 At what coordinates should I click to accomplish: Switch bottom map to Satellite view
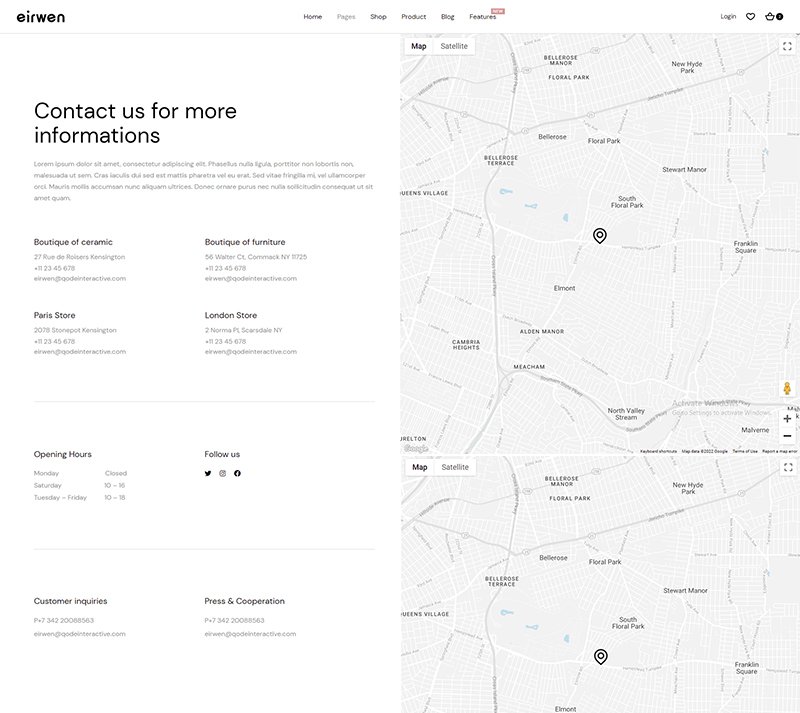pos(454,467)
